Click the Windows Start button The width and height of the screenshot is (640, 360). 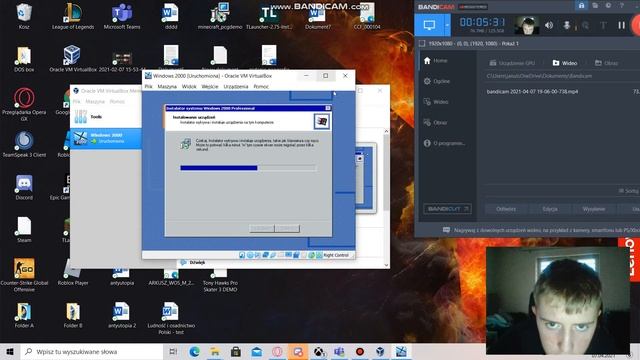click(x=10, y=351)
